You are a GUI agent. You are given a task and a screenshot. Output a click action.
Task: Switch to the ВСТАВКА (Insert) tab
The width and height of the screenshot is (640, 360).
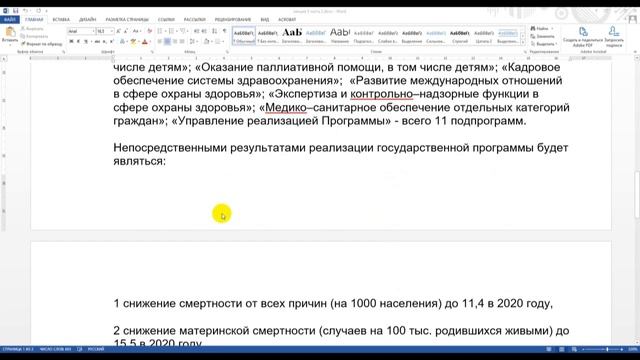61,20
